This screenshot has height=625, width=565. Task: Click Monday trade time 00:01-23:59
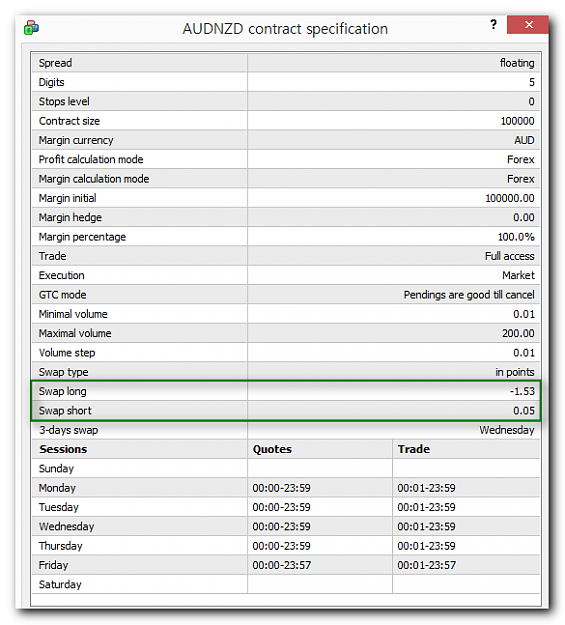(426, 488)
